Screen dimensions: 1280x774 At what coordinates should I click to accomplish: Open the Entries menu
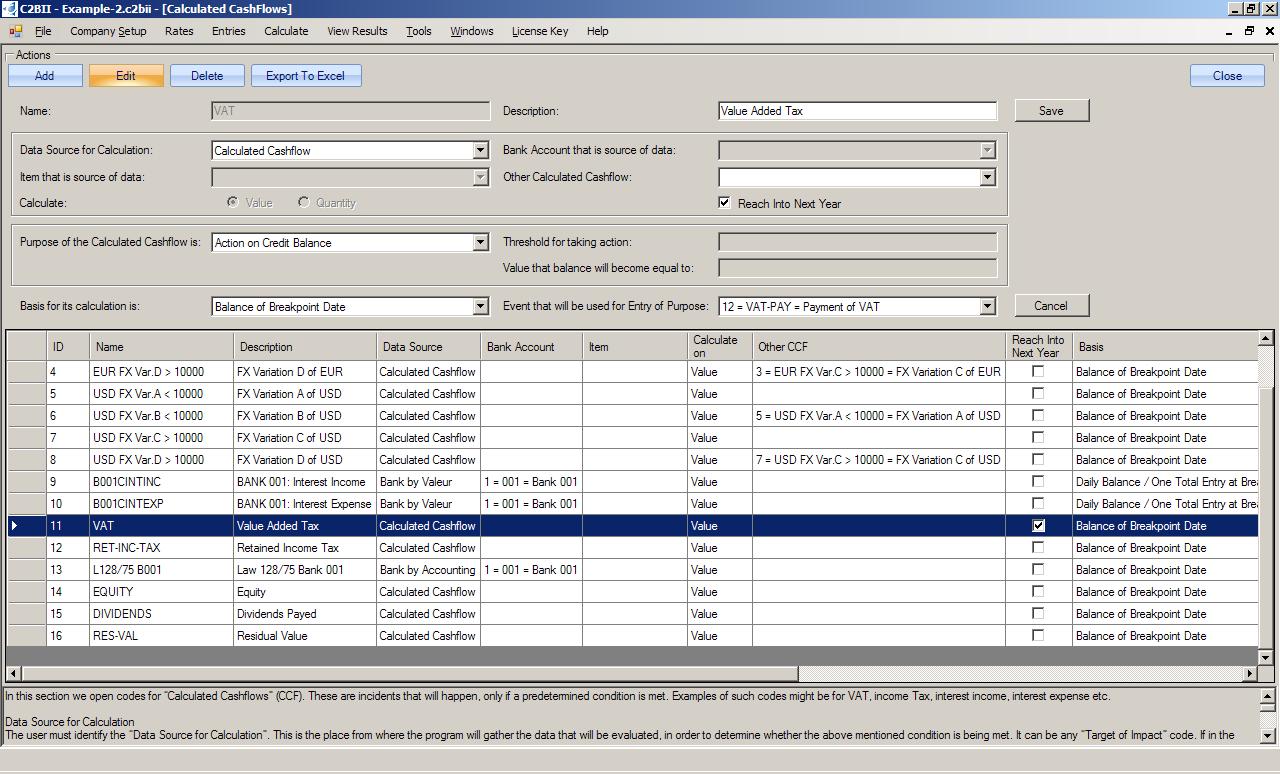(x=228, y=31)
